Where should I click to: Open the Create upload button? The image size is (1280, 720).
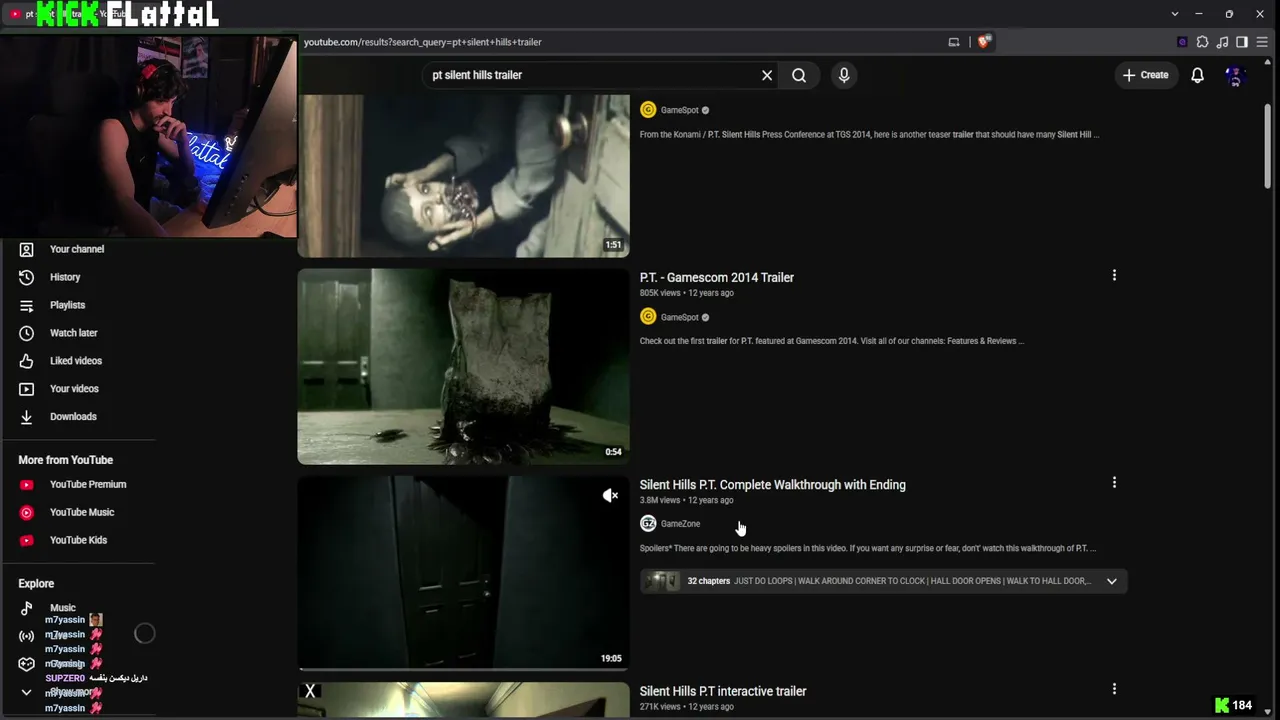(1146, 75)
